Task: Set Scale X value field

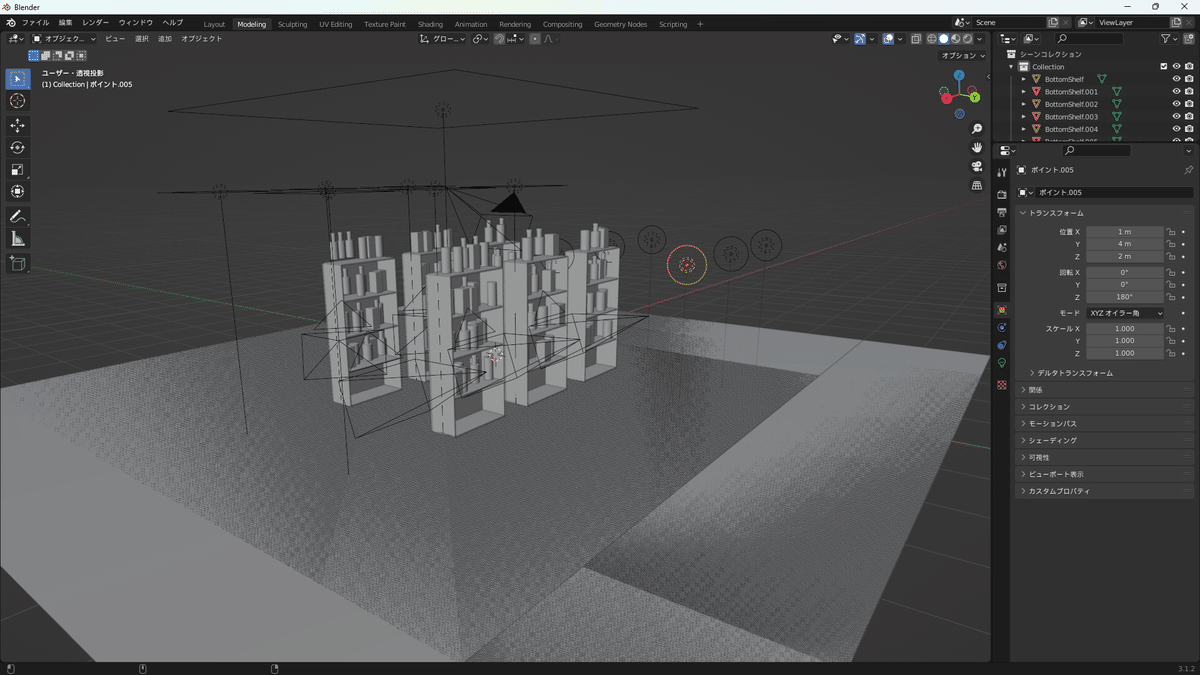Action: 1124,328
